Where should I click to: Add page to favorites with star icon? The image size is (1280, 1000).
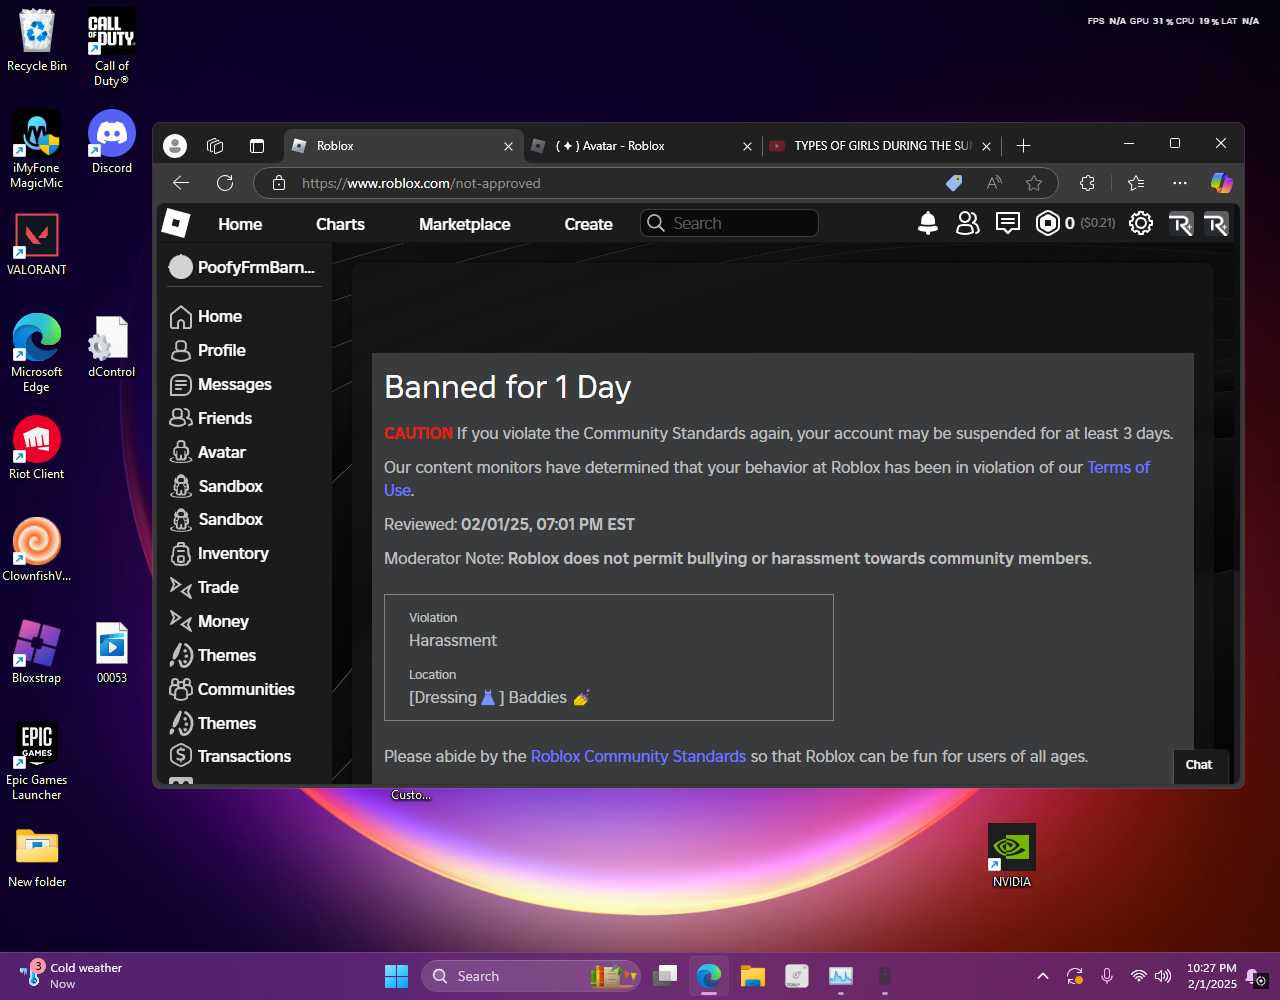[x=1034, y=183]
